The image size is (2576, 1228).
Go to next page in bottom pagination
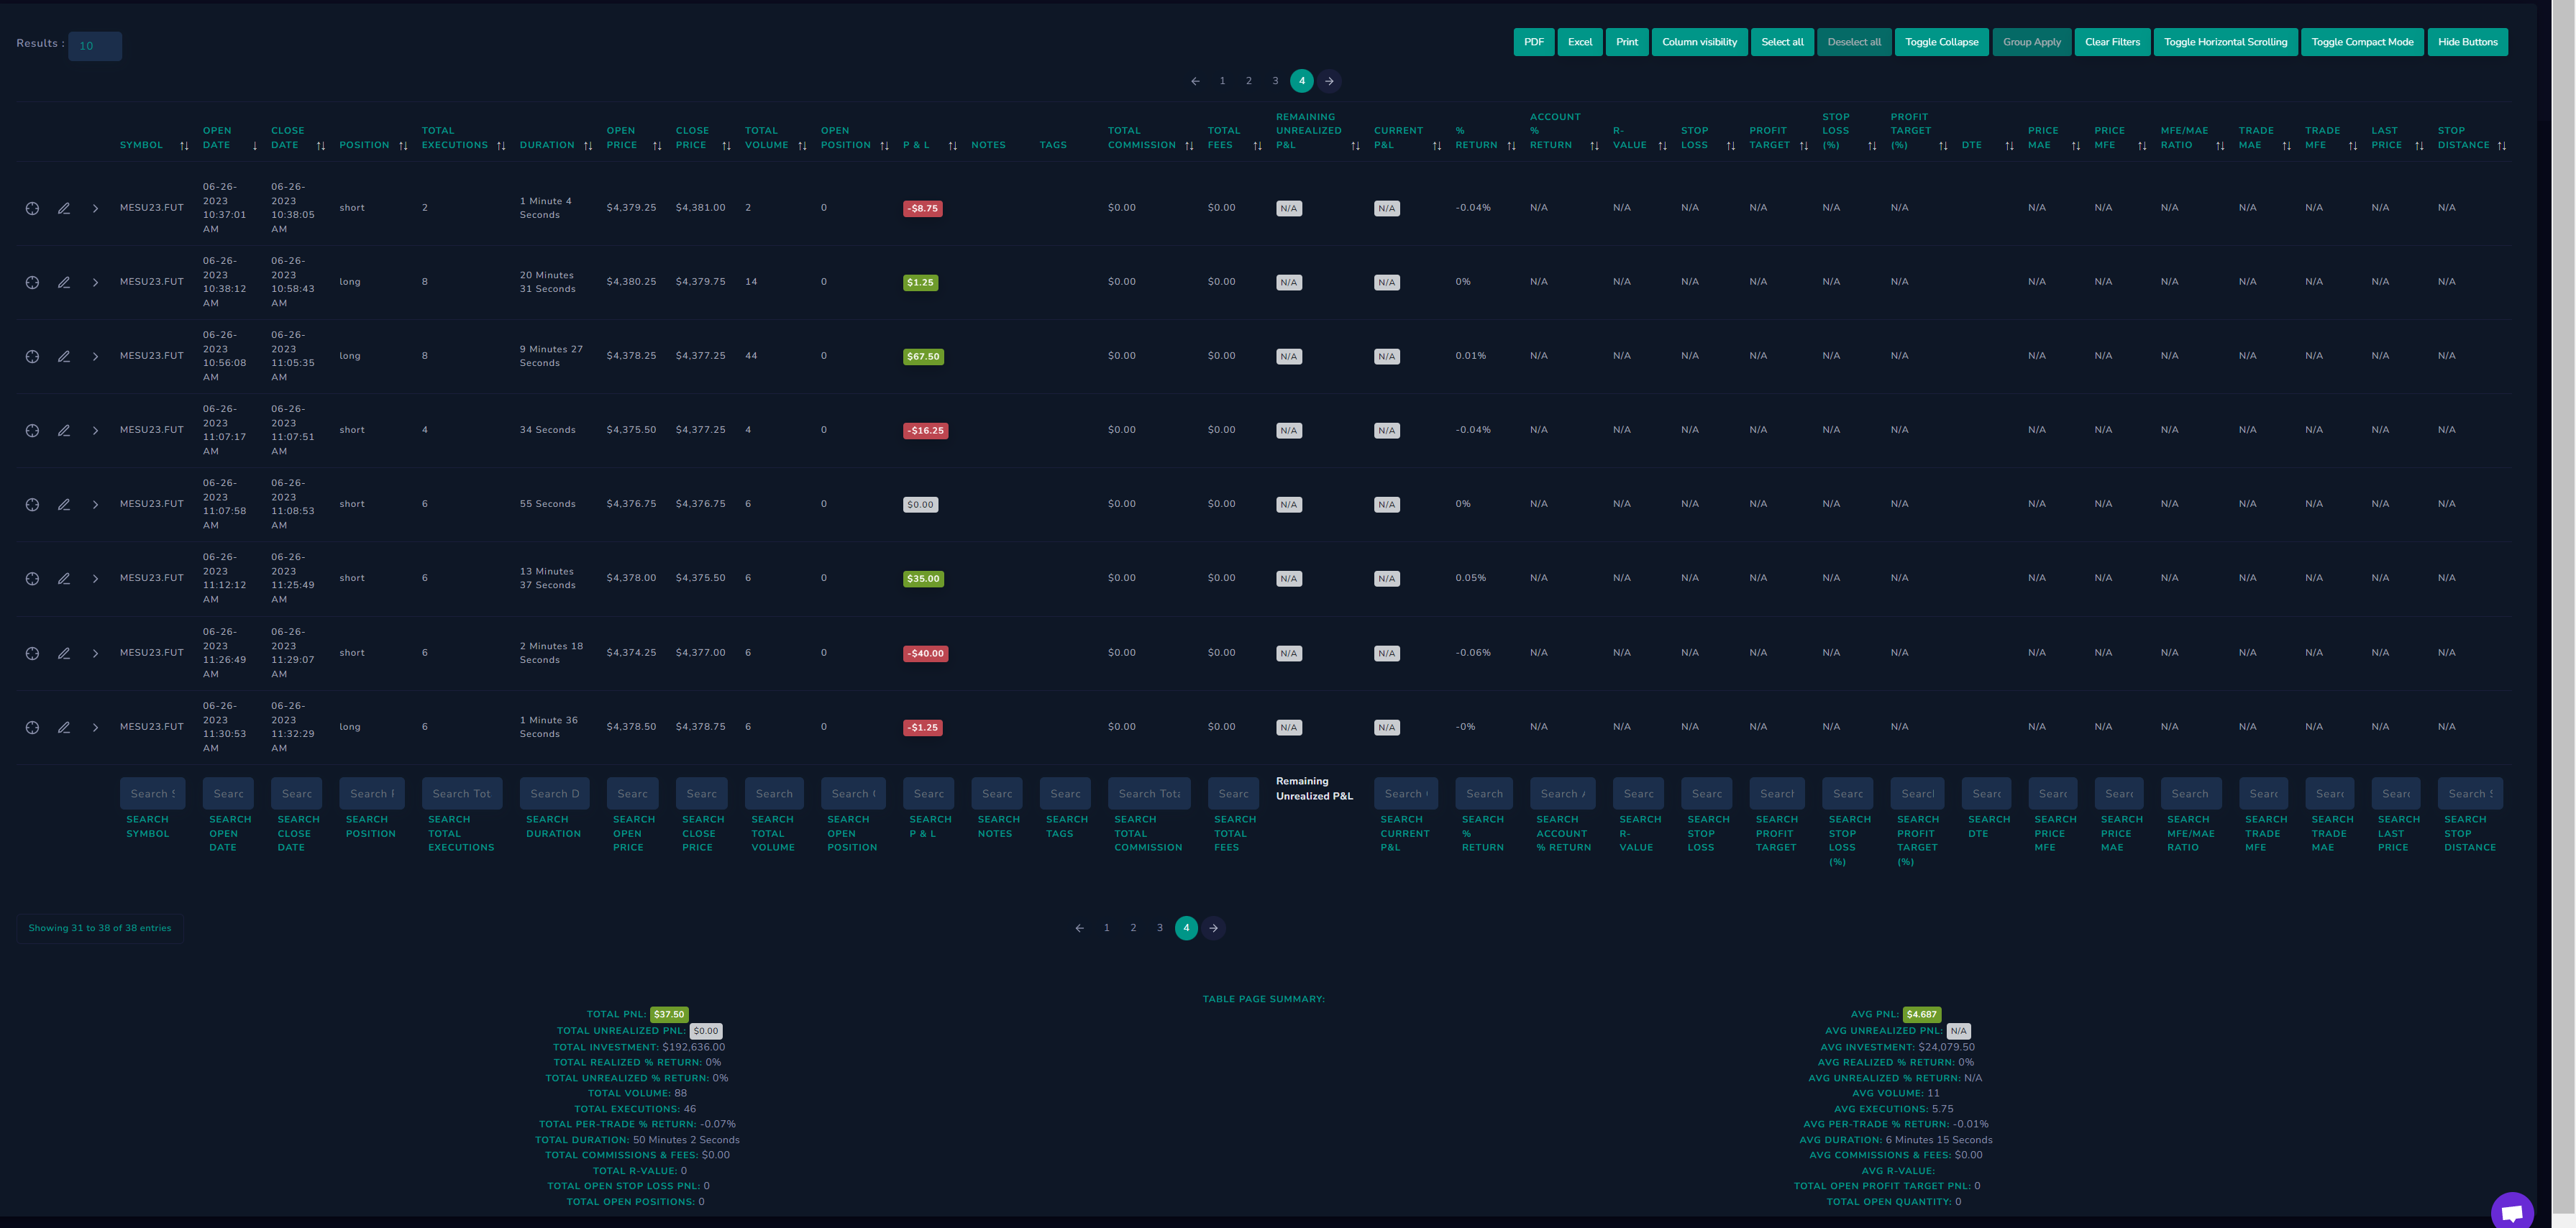tap(1213, 928)
